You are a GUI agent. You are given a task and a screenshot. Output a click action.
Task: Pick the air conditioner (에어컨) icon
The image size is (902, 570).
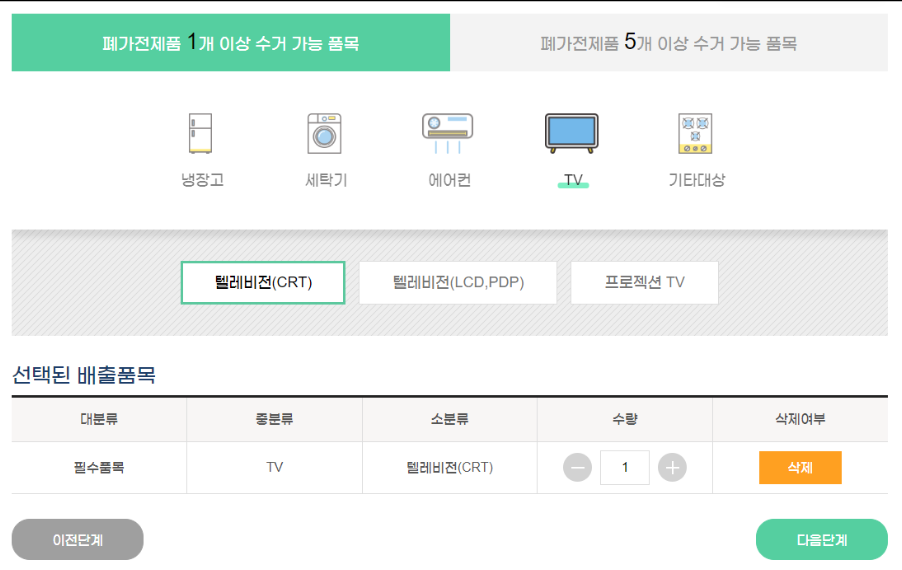point(448,133)
